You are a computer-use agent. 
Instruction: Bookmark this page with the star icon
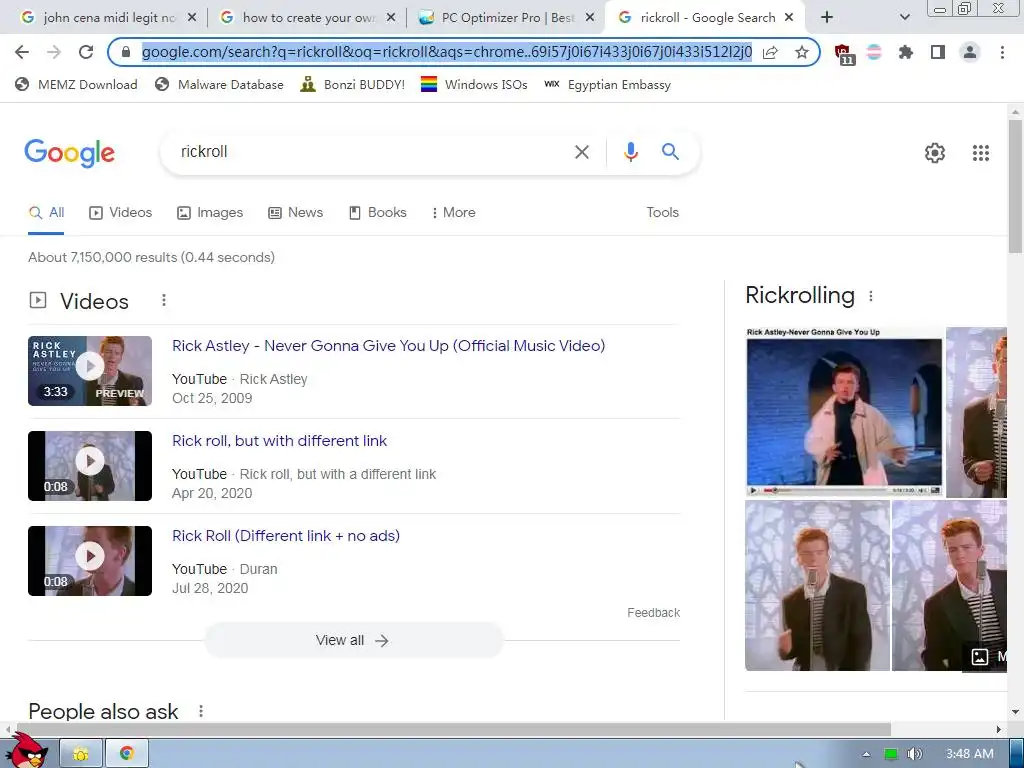[802, 52]
